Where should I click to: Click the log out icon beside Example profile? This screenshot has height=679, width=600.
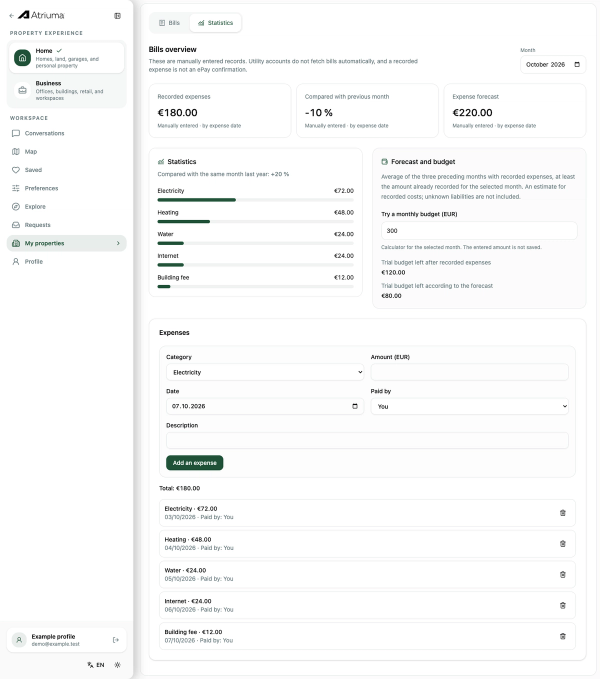tap(116, 640)
